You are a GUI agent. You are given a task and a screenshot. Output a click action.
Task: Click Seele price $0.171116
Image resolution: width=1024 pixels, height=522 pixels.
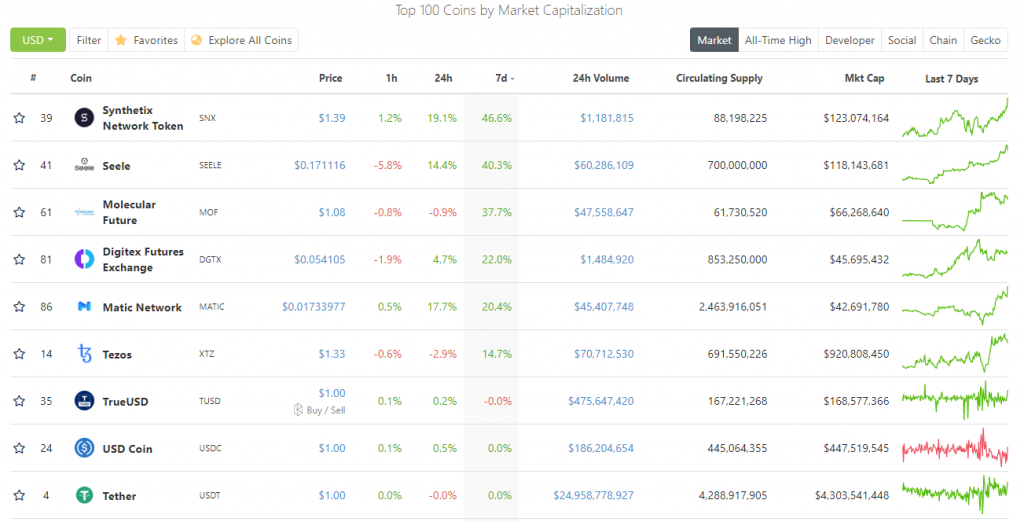[319, 165]
